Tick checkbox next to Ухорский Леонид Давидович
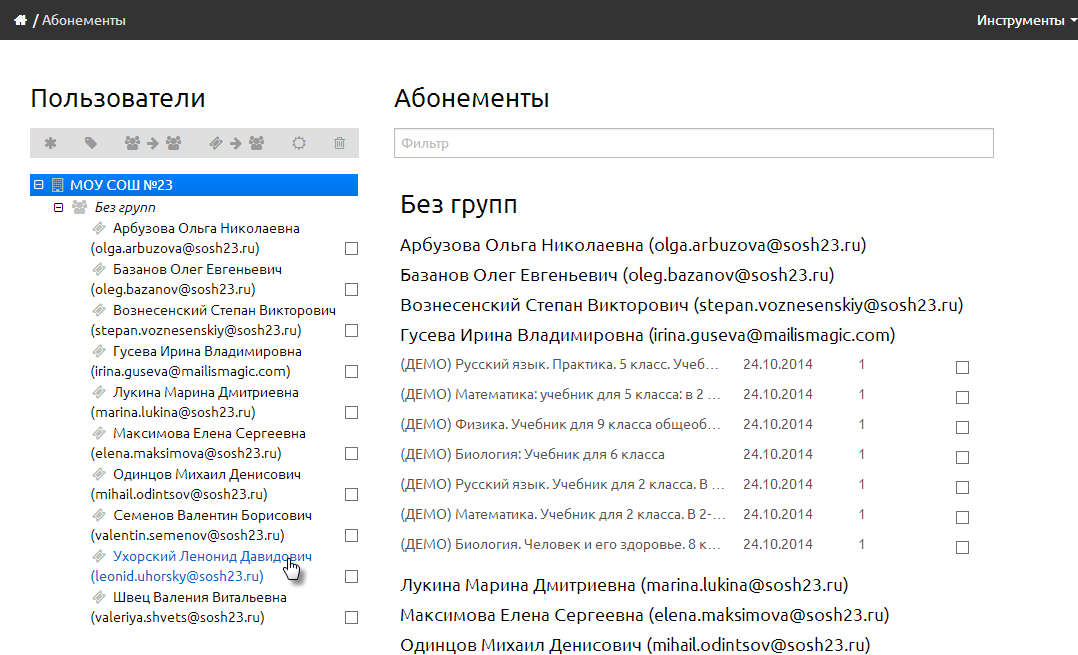The height and width of the screenshot is (655, 1078). (351, 576)
